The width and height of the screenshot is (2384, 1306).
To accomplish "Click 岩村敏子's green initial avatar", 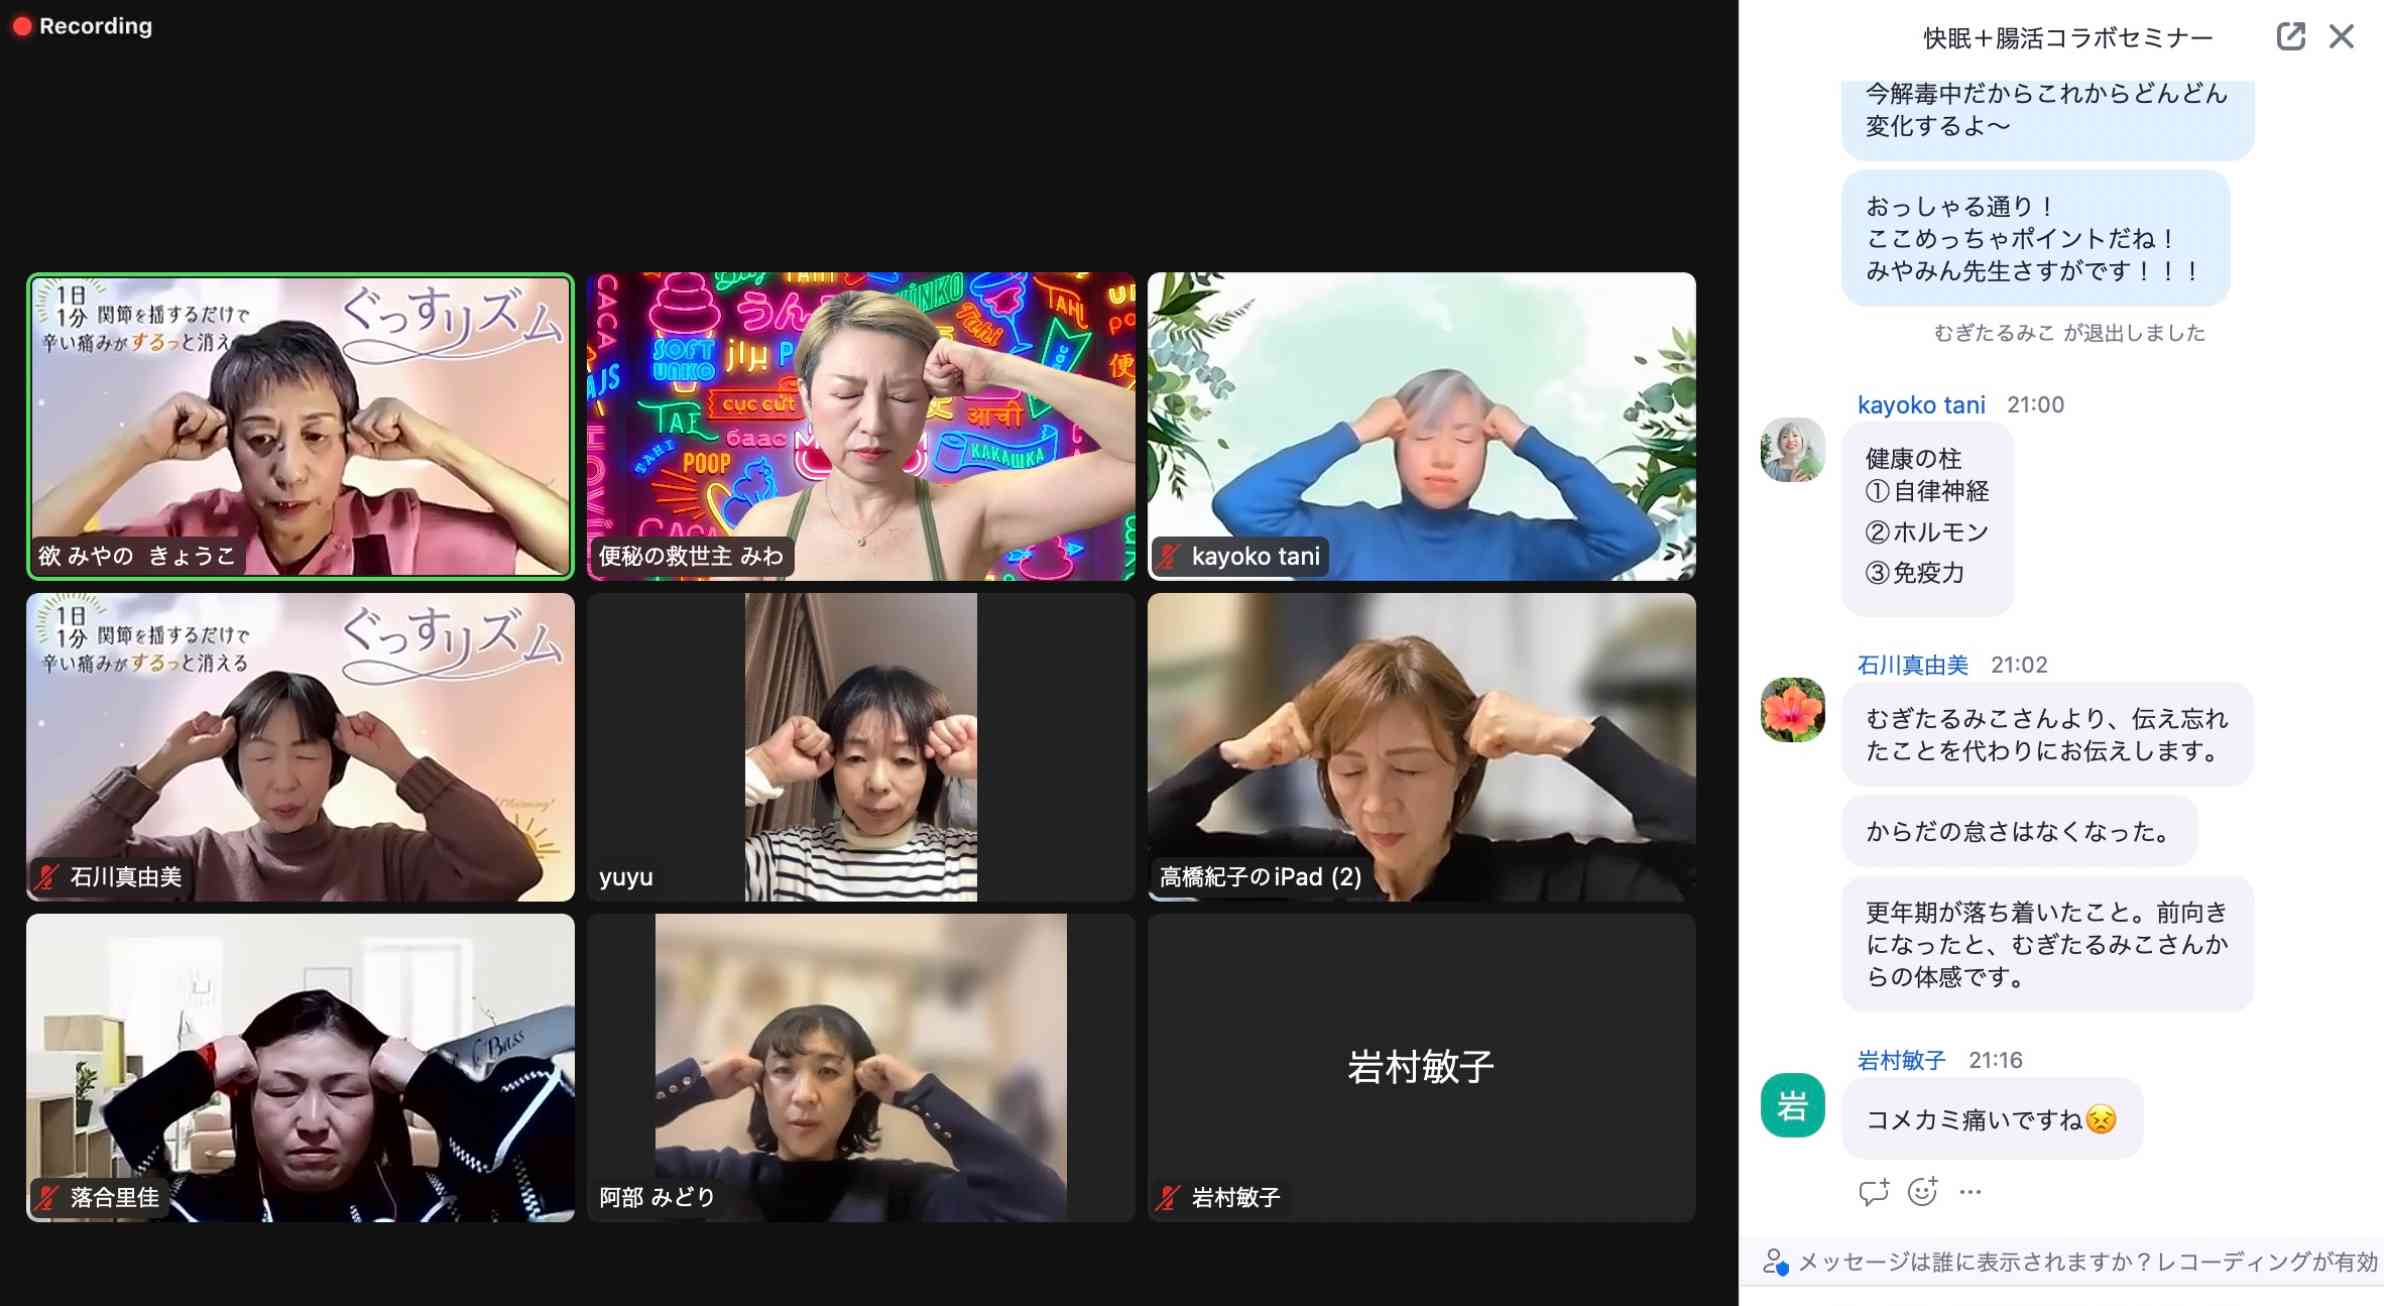I will (1792, 1105).
